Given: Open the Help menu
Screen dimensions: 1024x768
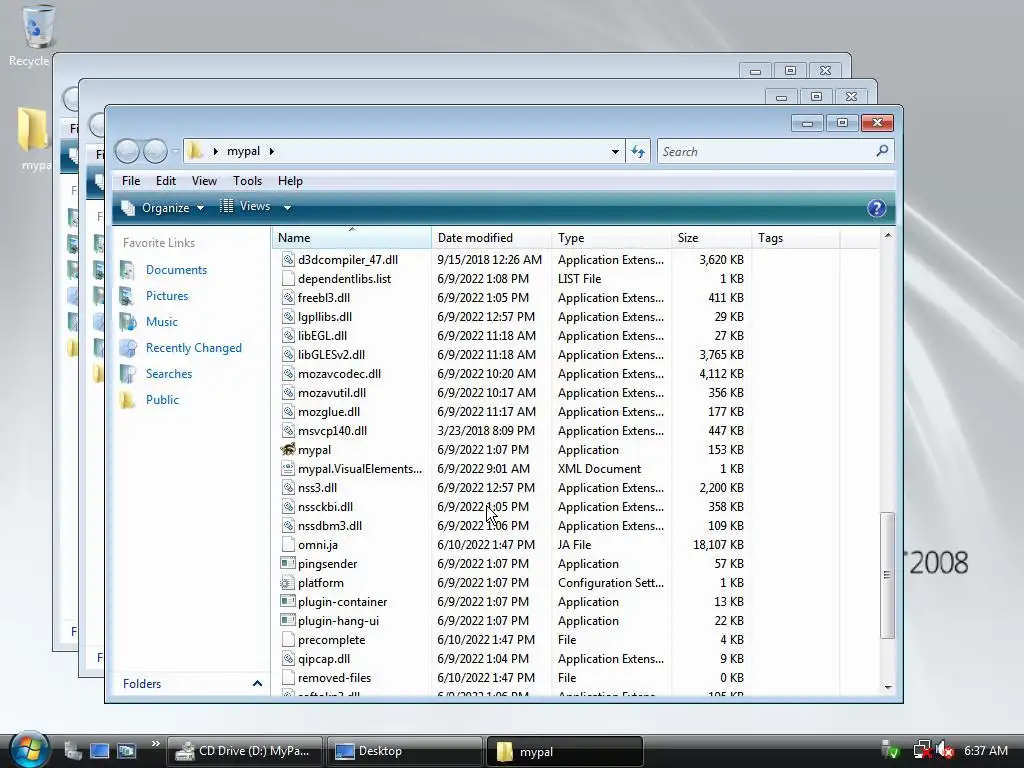Looking at the screenshot, I should (290, 181).
